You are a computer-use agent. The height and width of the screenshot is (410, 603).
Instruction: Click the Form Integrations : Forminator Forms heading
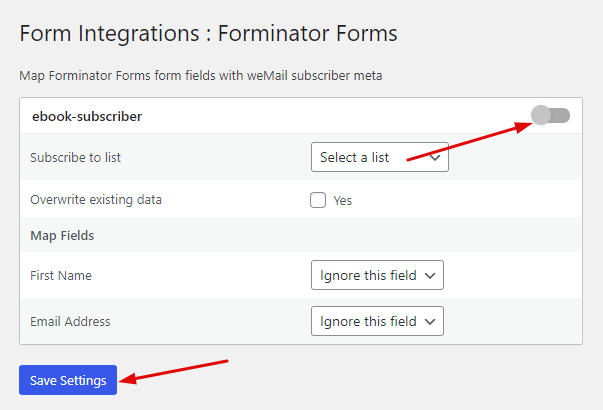208,33
